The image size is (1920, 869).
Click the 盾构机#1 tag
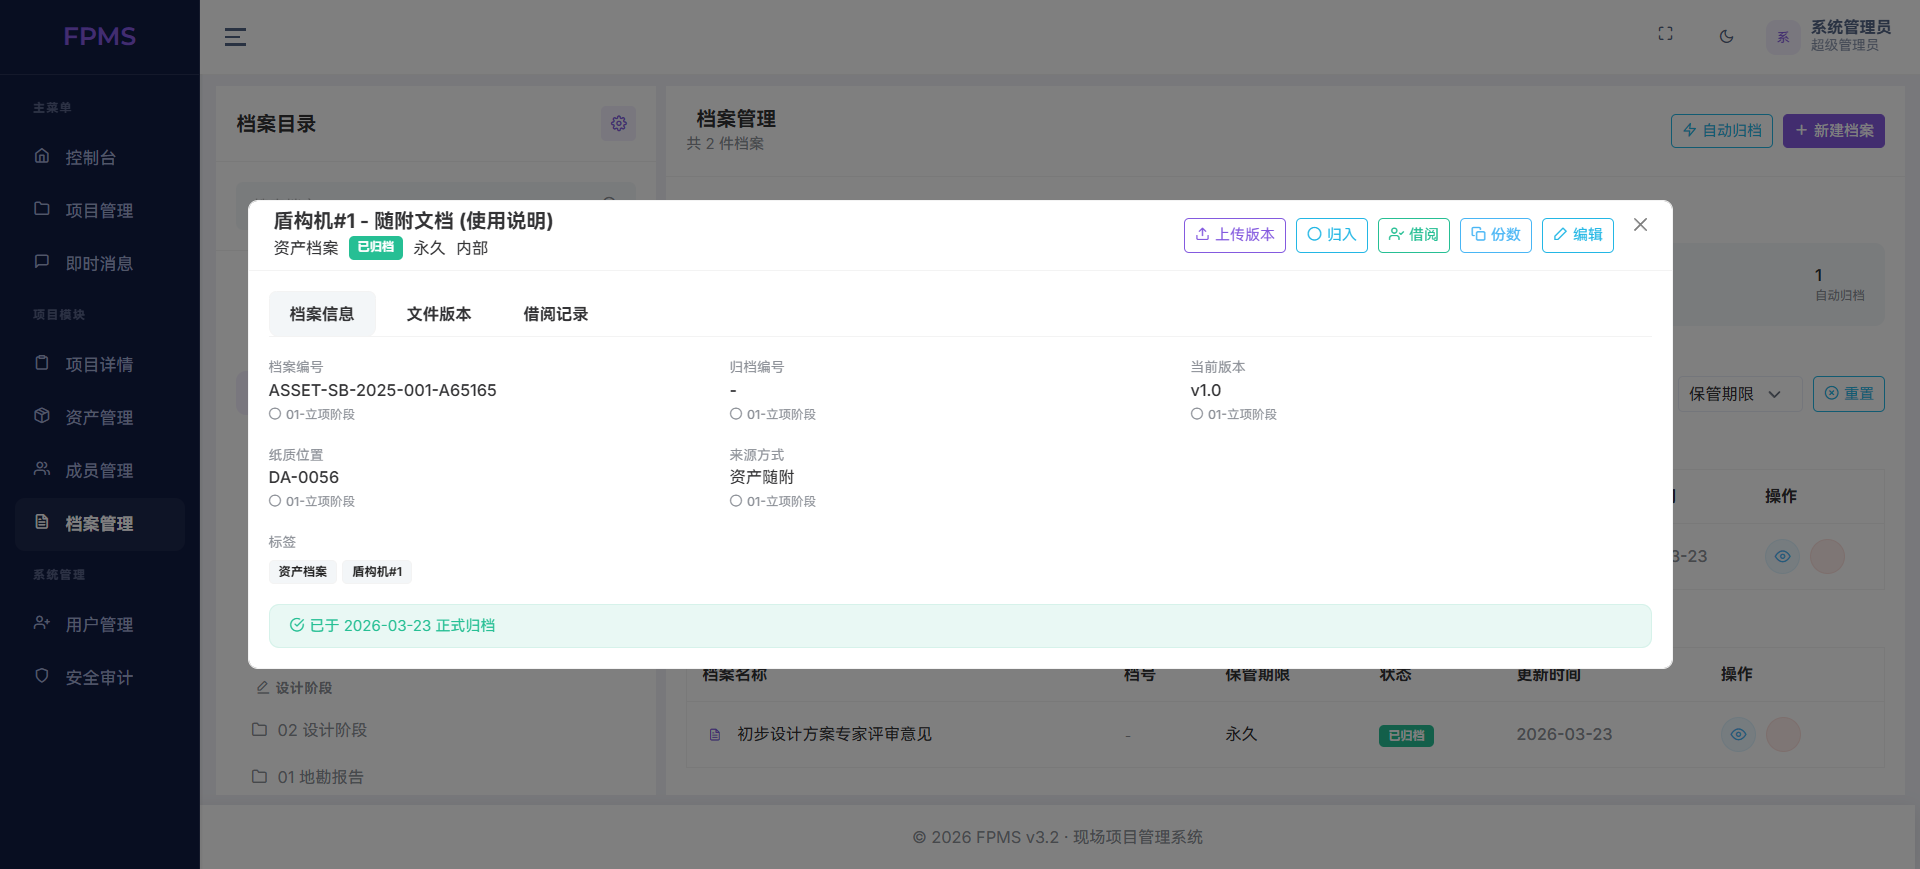377,572
